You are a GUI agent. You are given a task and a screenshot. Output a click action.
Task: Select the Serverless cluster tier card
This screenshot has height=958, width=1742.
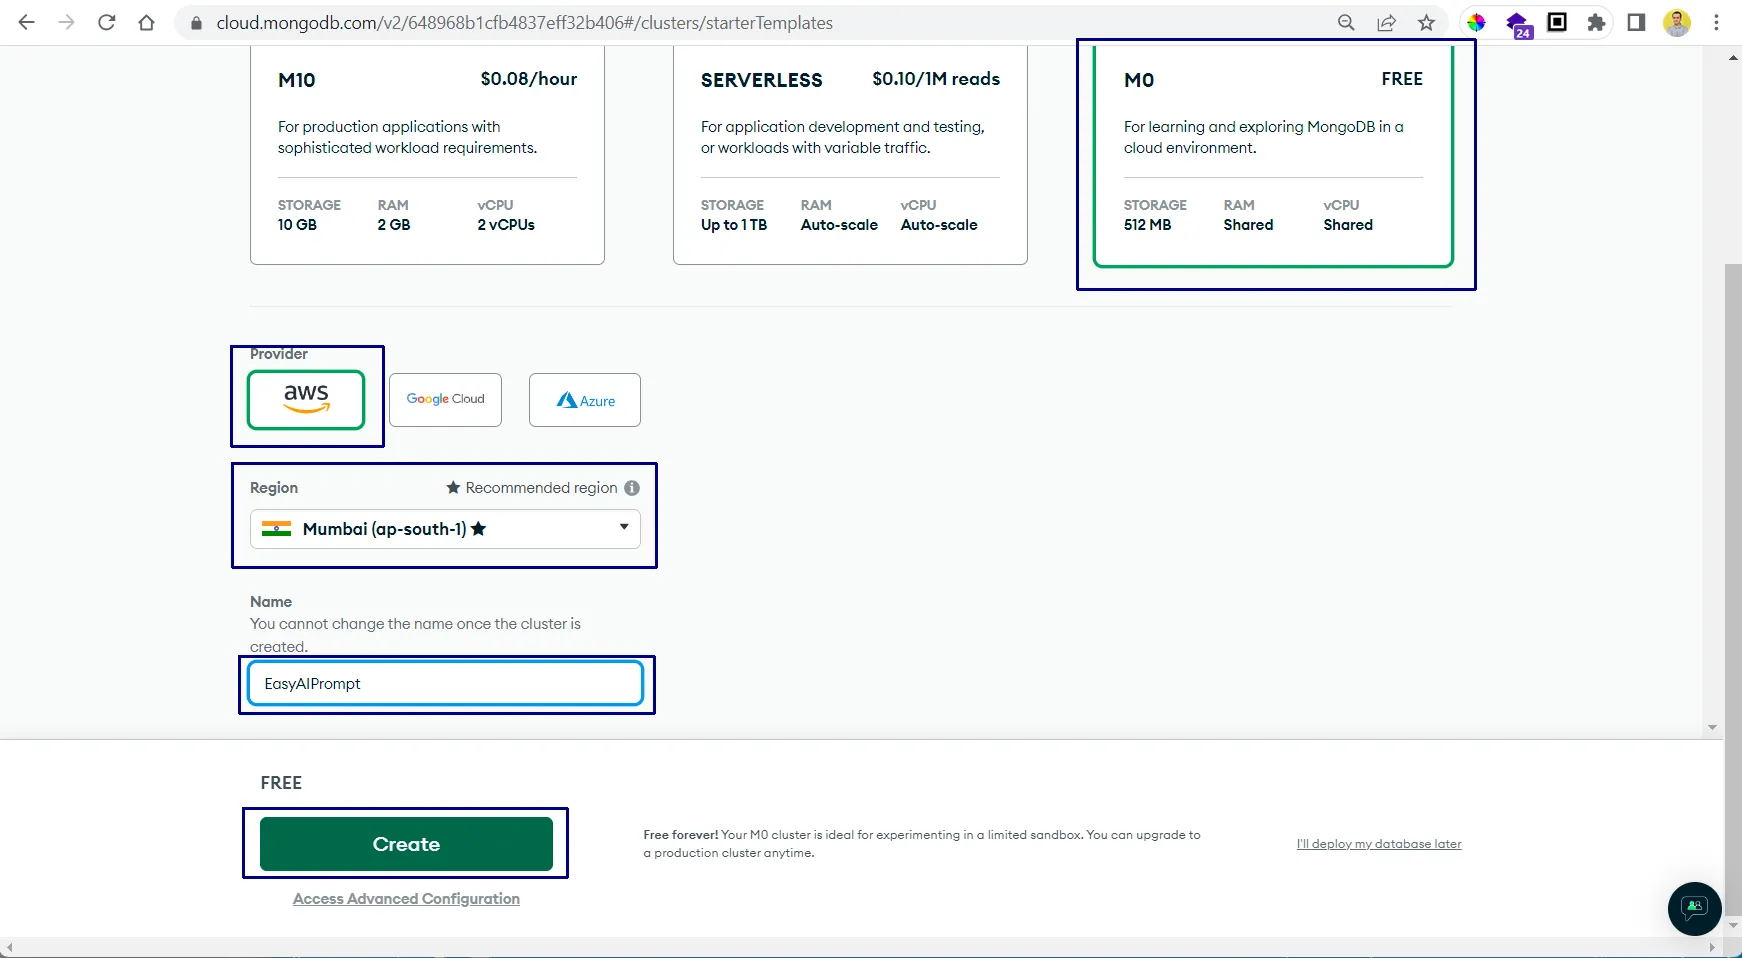850,155
